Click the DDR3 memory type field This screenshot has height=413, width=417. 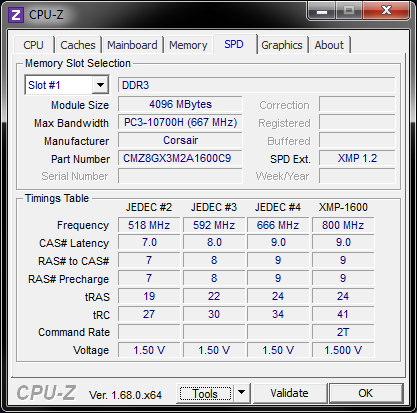click(257, 85)
